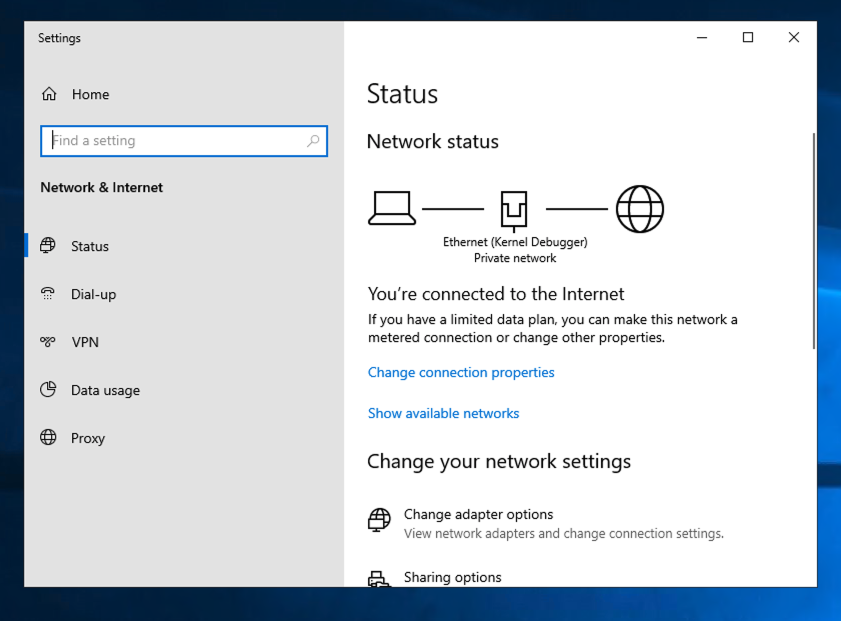Open Change adapter options
This screenshot has height=621, width=841.
point(478,514)
